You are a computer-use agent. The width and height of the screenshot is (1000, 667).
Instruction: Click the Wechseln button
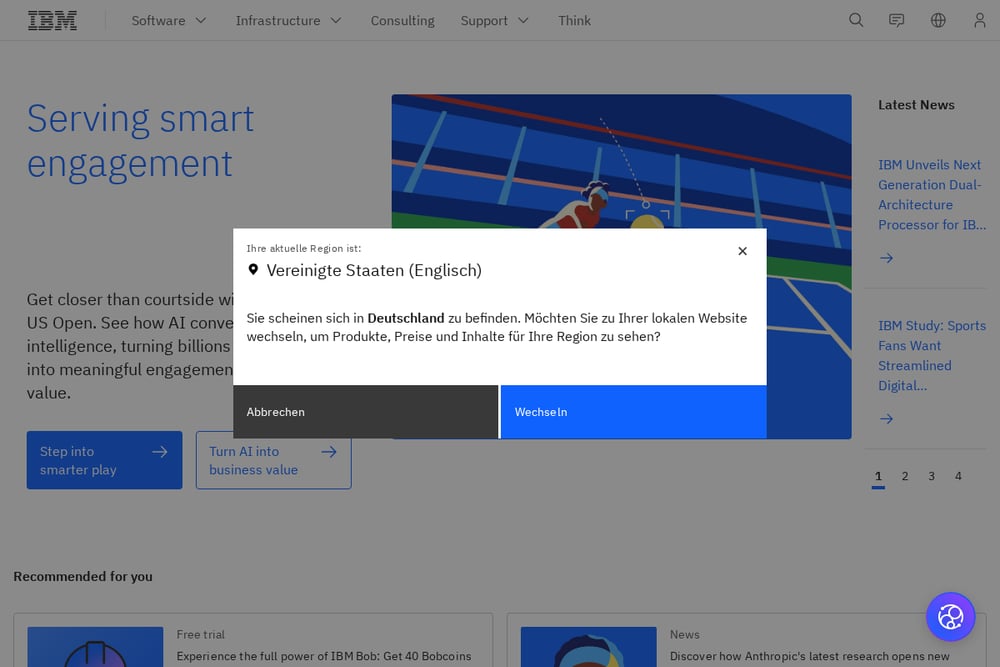point(633,412)
